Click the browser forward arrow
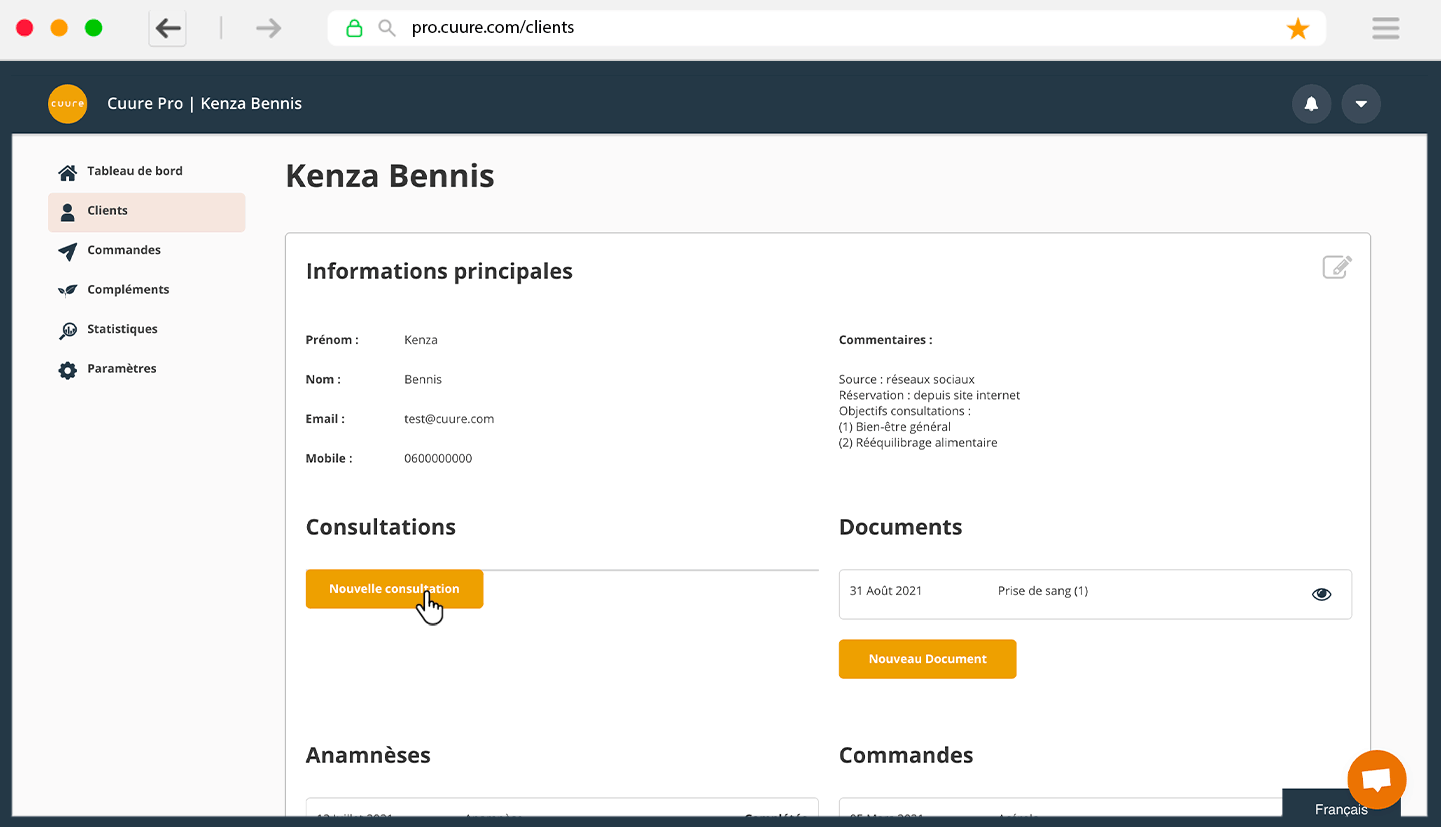This screenshot has width=1441, height=827. pos(268,28)
